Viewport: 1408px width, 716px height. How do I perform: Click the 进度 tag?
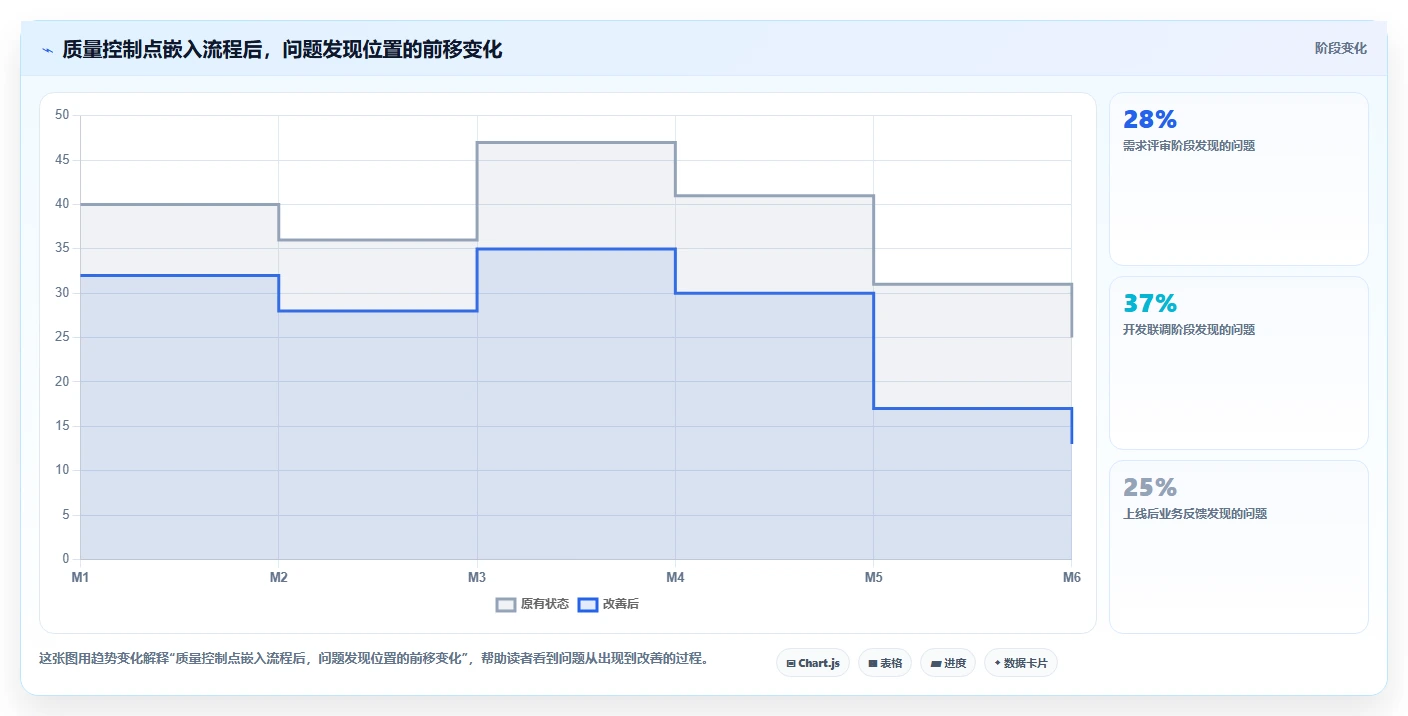[x=948, y=663]
